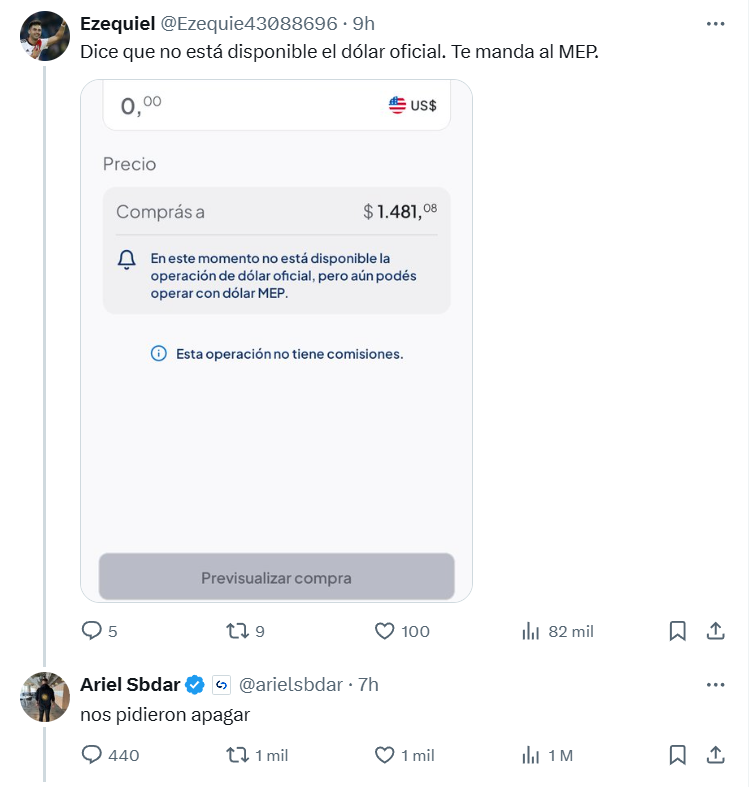
Task: Reply to Ezequiel's tweet
Action: click(92, 631)
